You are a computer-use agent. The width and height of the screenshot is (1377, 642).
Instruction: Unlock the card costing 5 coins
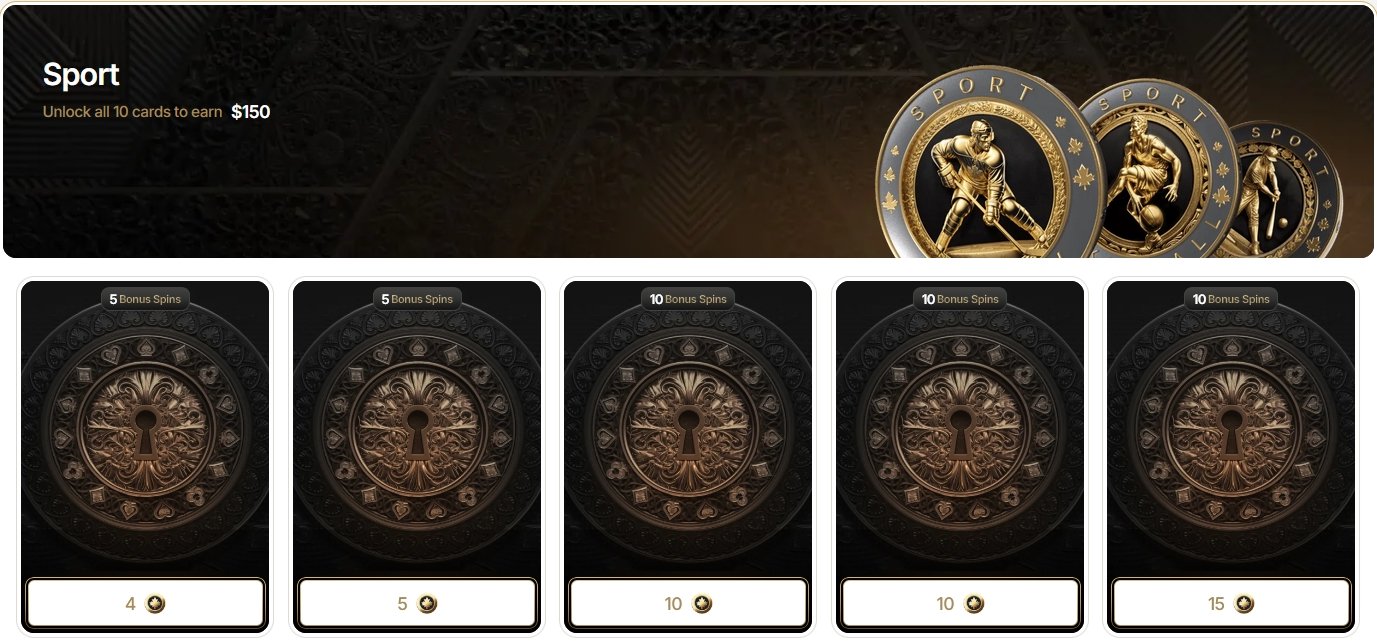click(417, 604)
